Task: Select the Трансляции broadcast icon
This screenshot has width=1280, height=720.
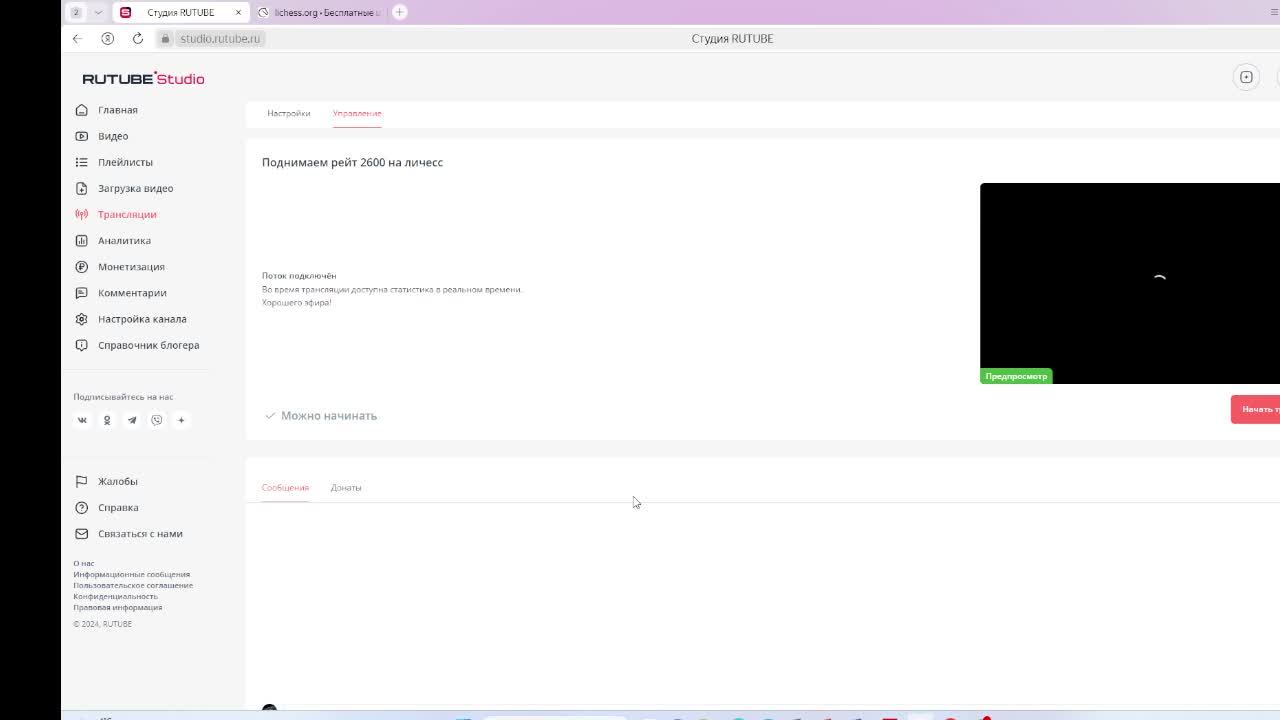Action: pyautogui.click(x=82, y=214)
